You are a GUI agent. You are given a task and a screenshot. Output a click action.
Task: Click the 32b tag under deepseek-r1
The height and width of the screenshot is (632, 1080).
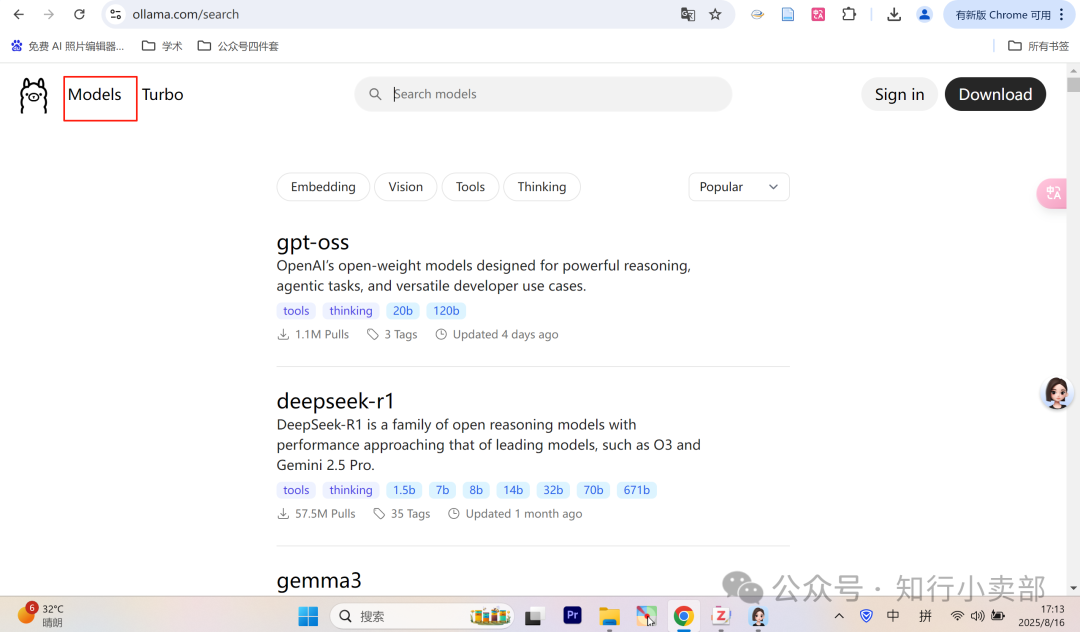tap(553, 490)
